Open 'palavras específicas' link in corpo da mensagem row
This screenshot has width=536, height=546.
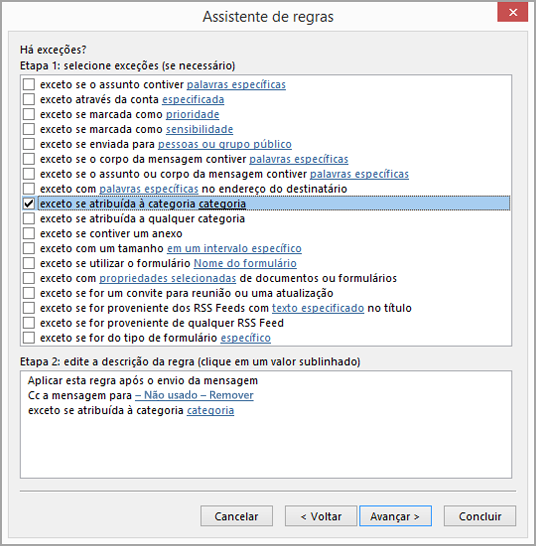pyautogui.click(x=298, y=159)
